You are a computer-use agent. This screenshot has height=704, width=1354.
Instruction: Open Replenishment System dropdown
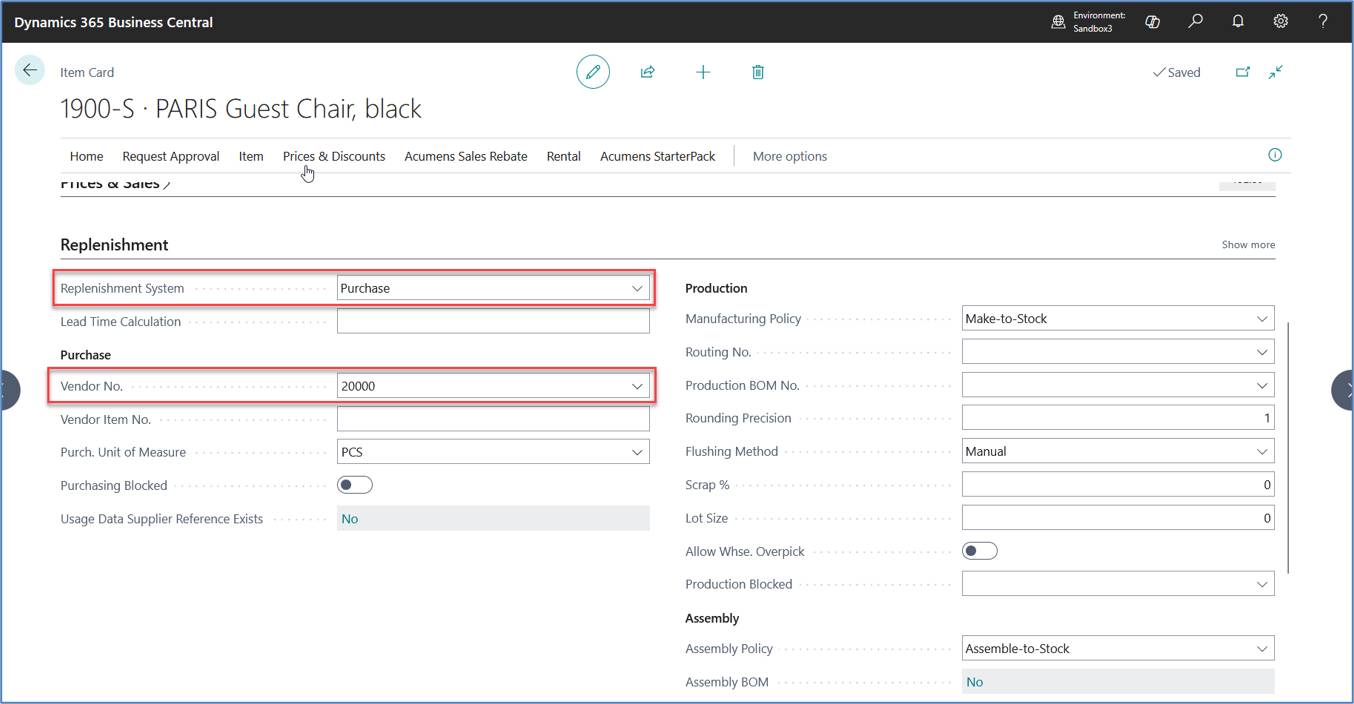(637, 288)
